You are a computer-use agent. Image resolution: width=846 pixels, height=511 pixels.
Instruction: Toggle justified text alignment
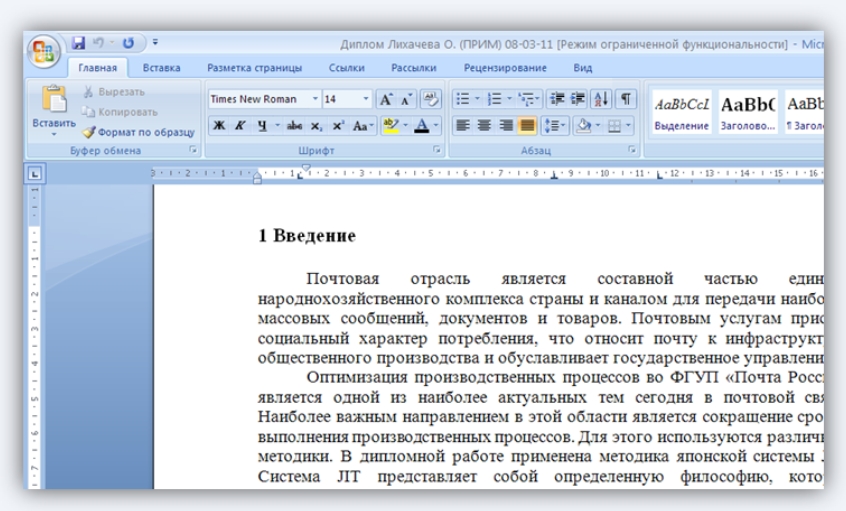tap(527, 126)
